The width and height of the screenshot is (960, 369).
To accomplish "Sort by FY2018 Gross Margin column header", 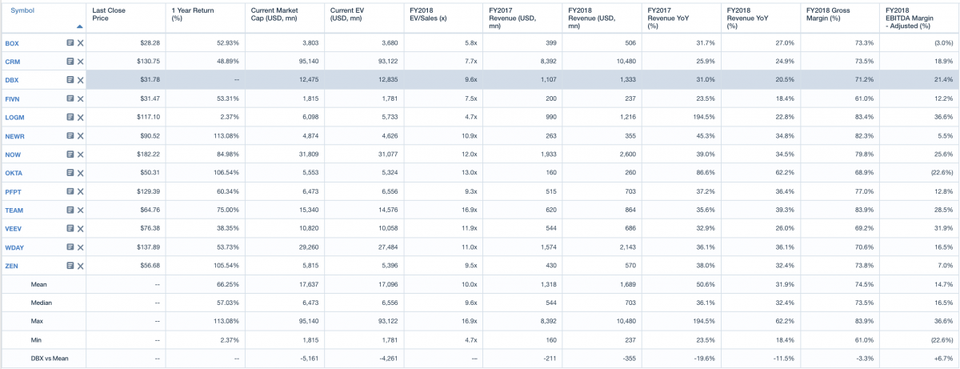I will click(827, 15).
